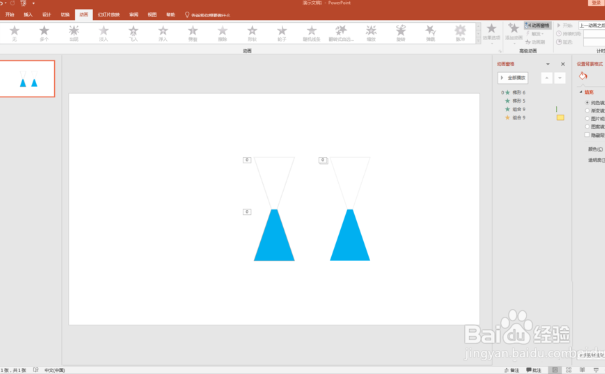605x374 pixels.
Task: Click the green timing bar in the animation pane
Action: [x=556, y=109]
